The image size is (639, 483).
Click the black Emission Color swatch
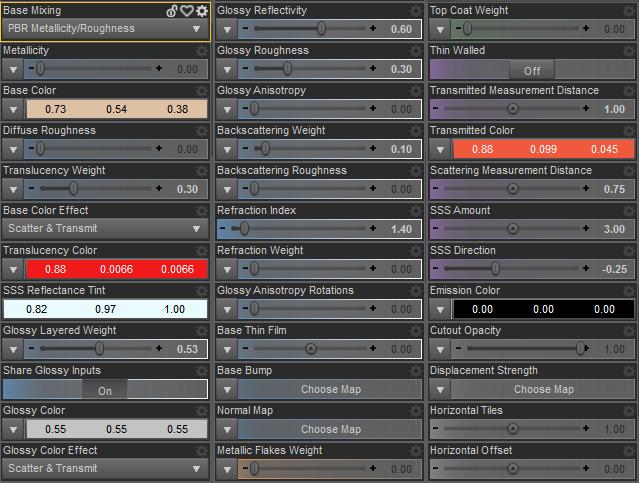(x=544, y=309)
